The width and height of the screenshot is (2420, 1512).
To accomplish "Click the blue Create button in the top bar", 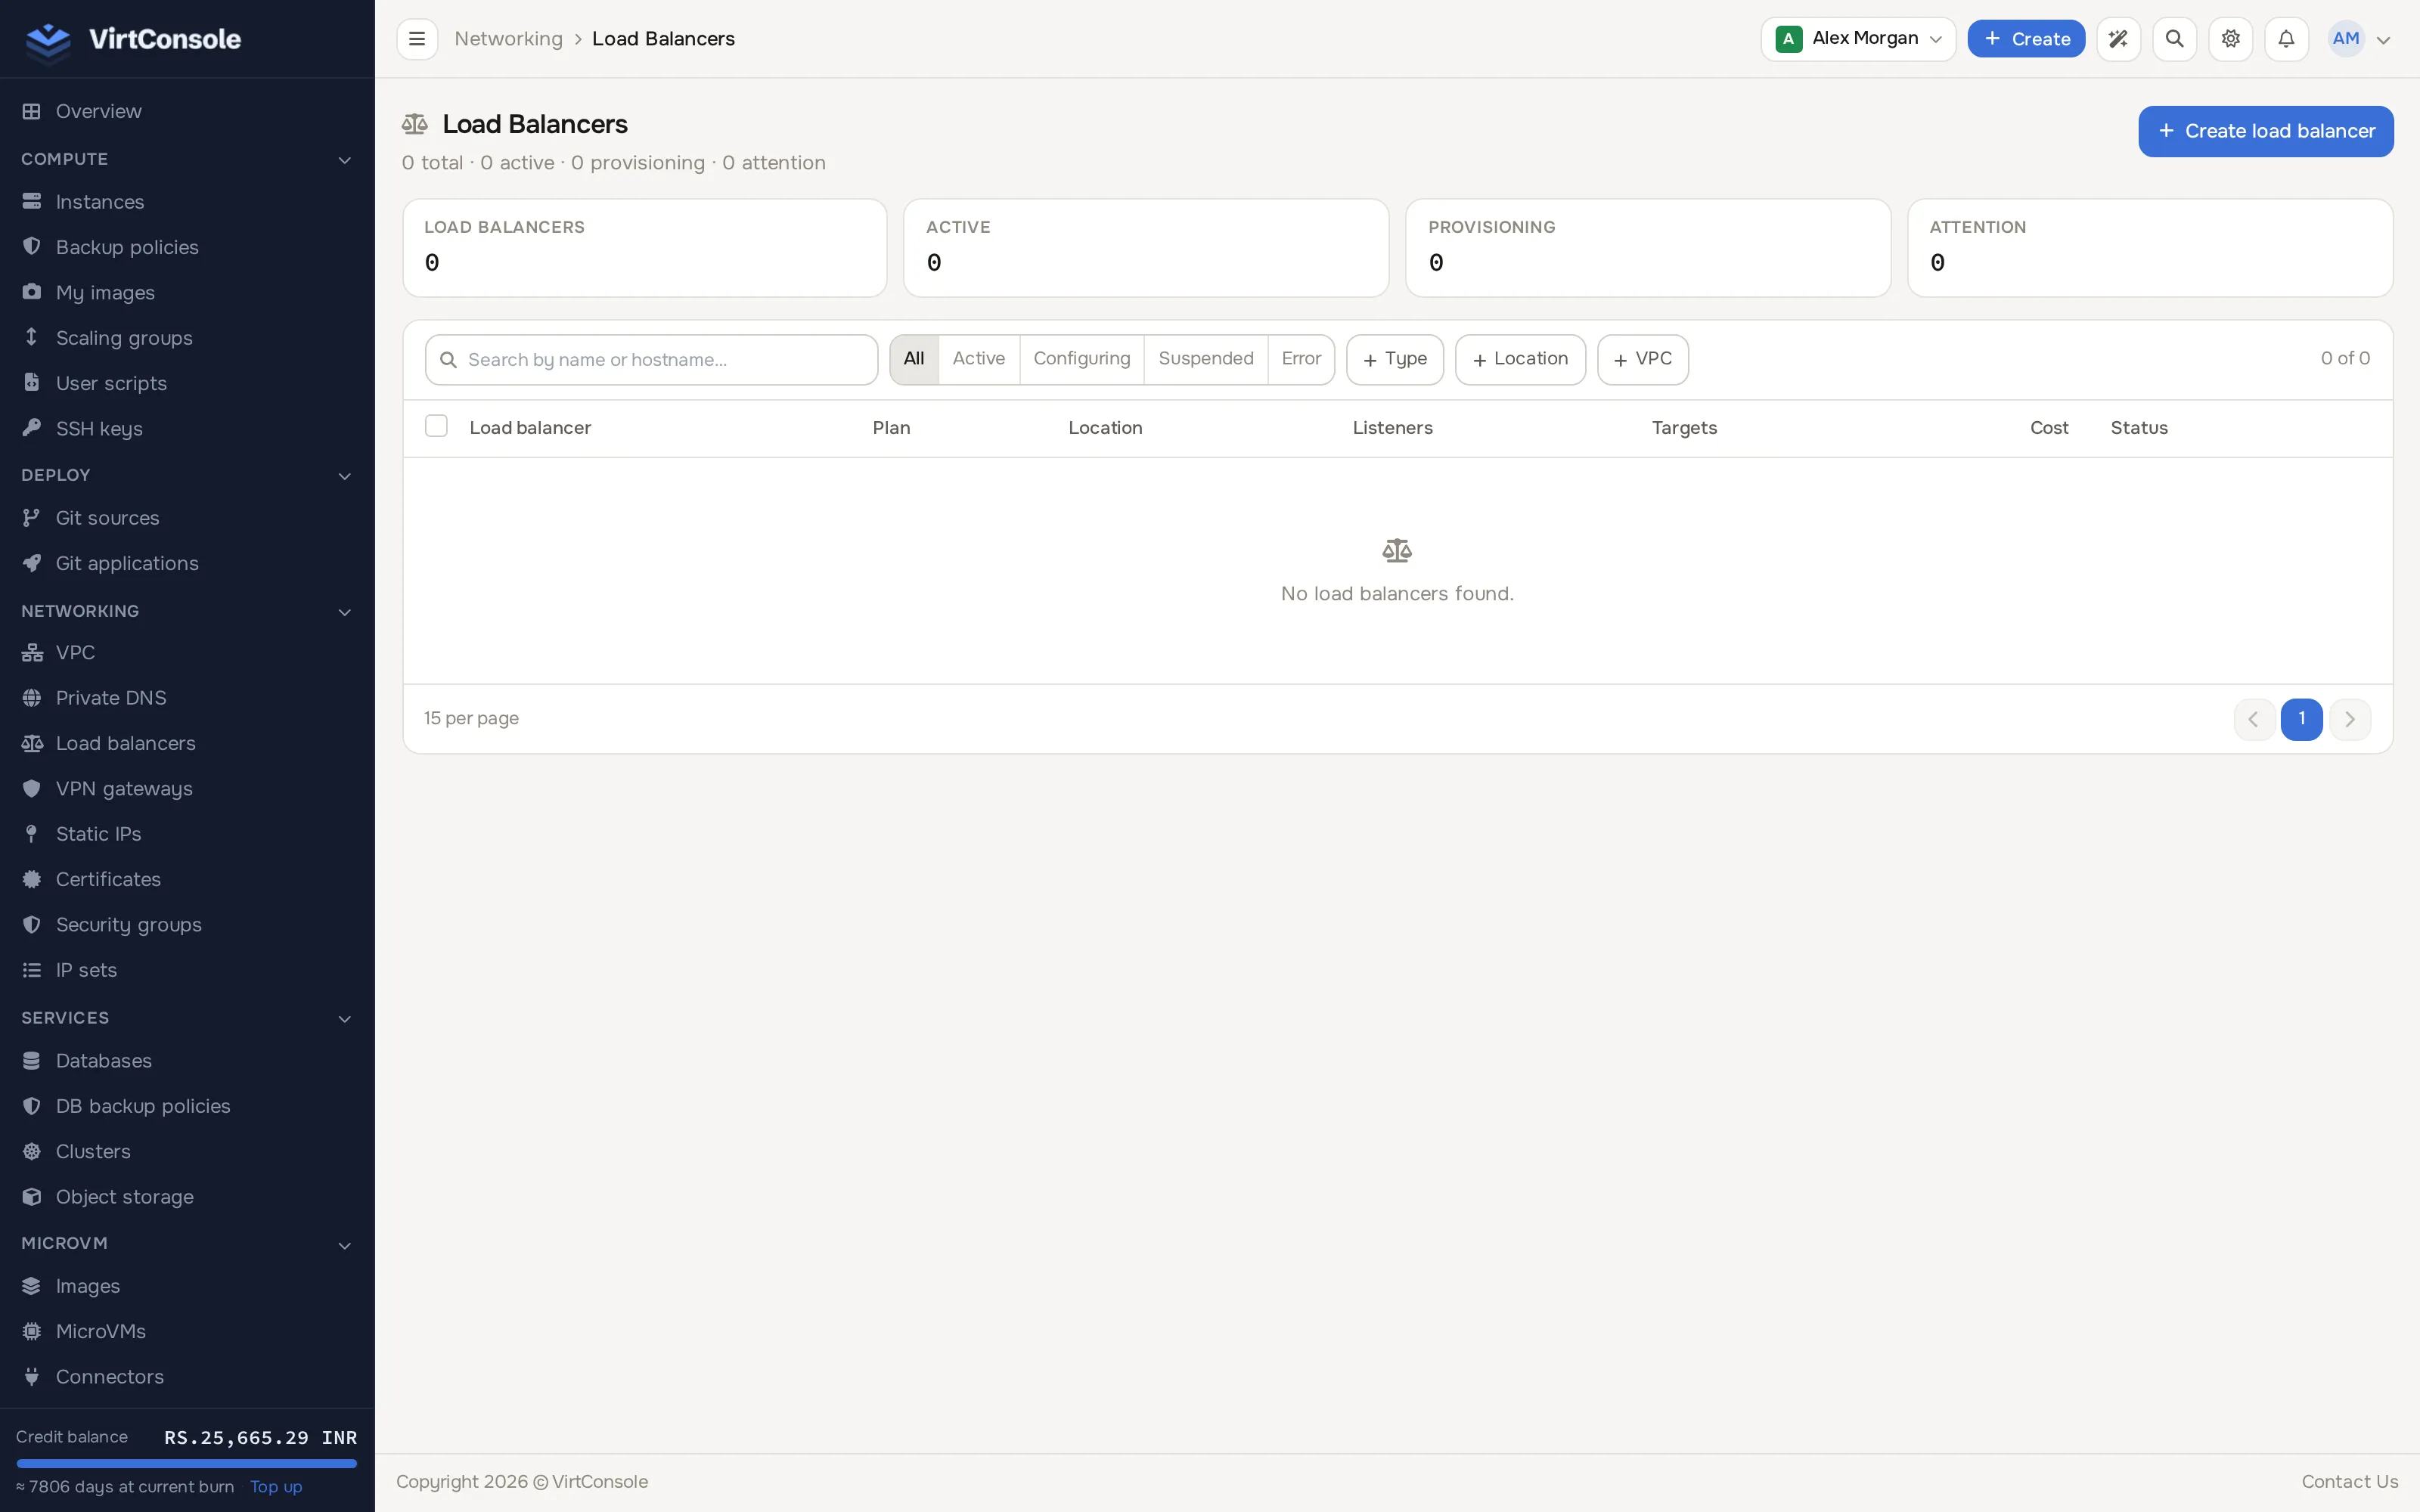I will click(x=2026, y=39).
